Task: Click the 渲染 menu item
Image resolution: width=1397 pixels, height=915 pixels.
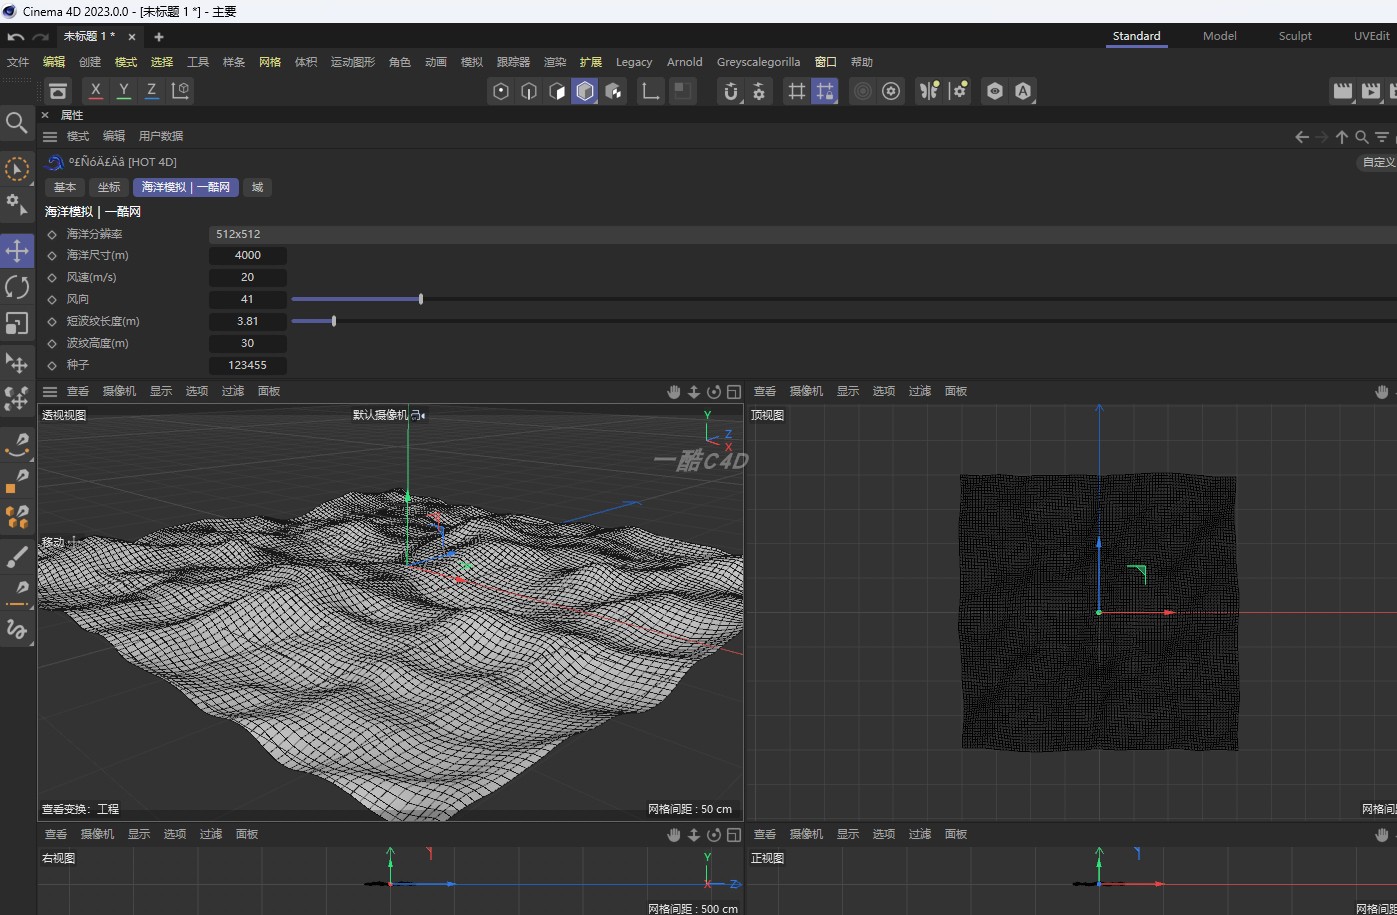Action: (555, 62)
